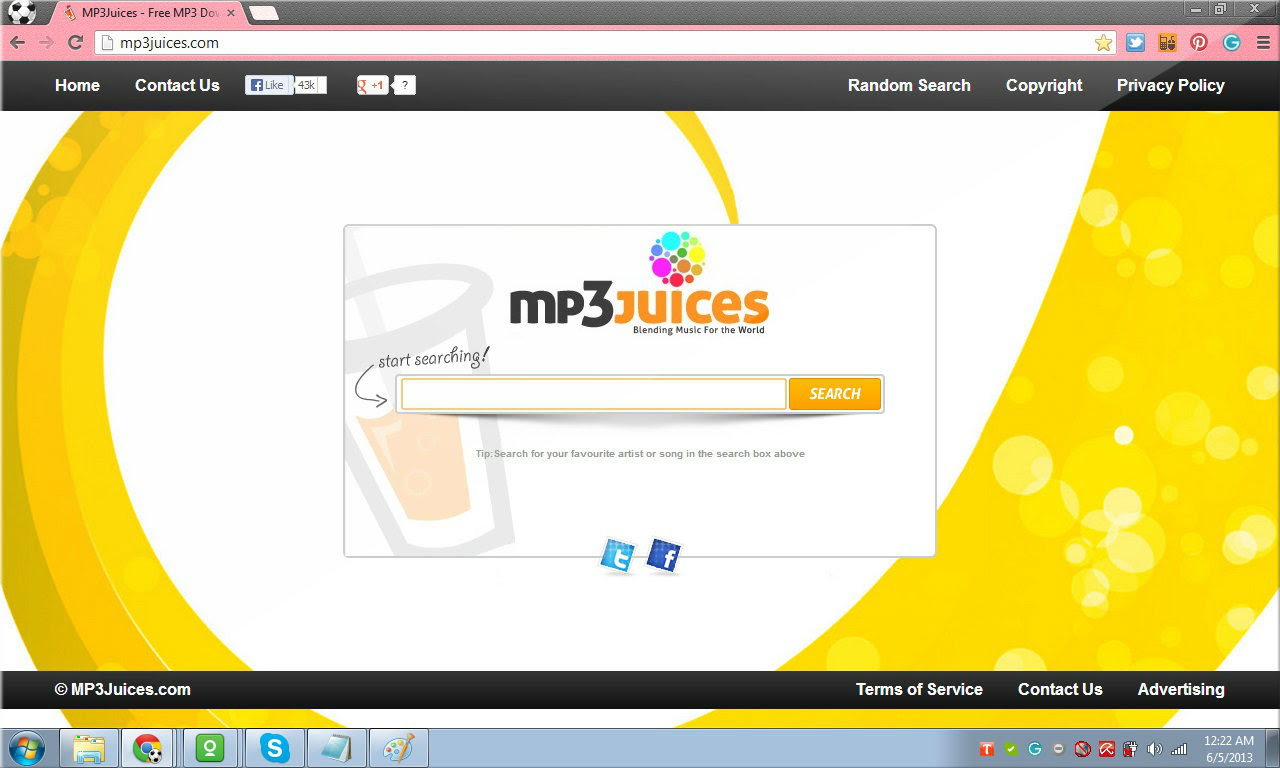Open the Privacy Policy nav link

point(1170,85)
